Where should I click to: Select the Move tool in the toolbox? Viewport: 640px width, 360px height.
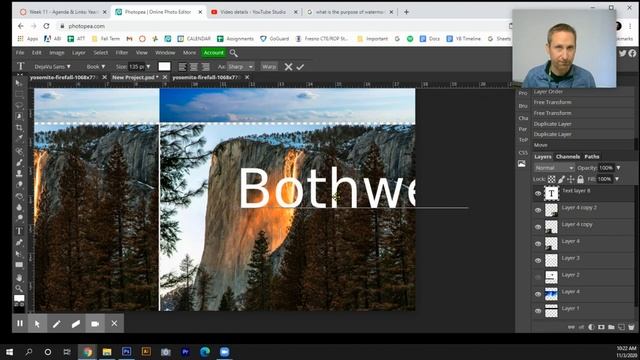pyautogui.click(x=19, y=83)
